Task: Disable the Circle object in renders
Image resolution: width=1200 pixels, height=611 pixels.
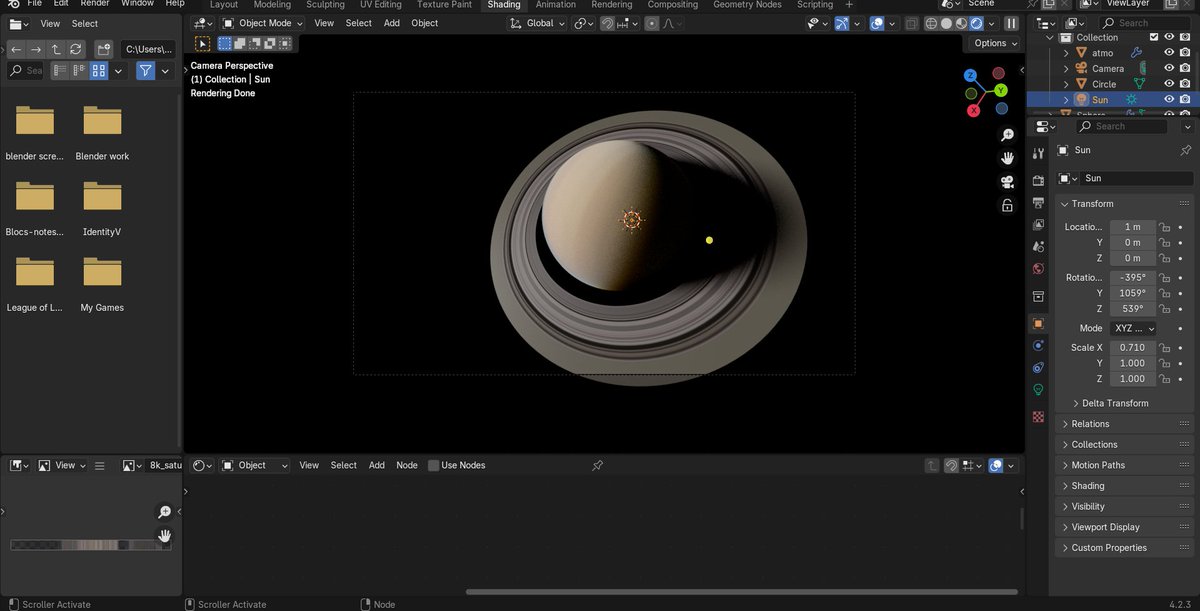Action: 1185,84
